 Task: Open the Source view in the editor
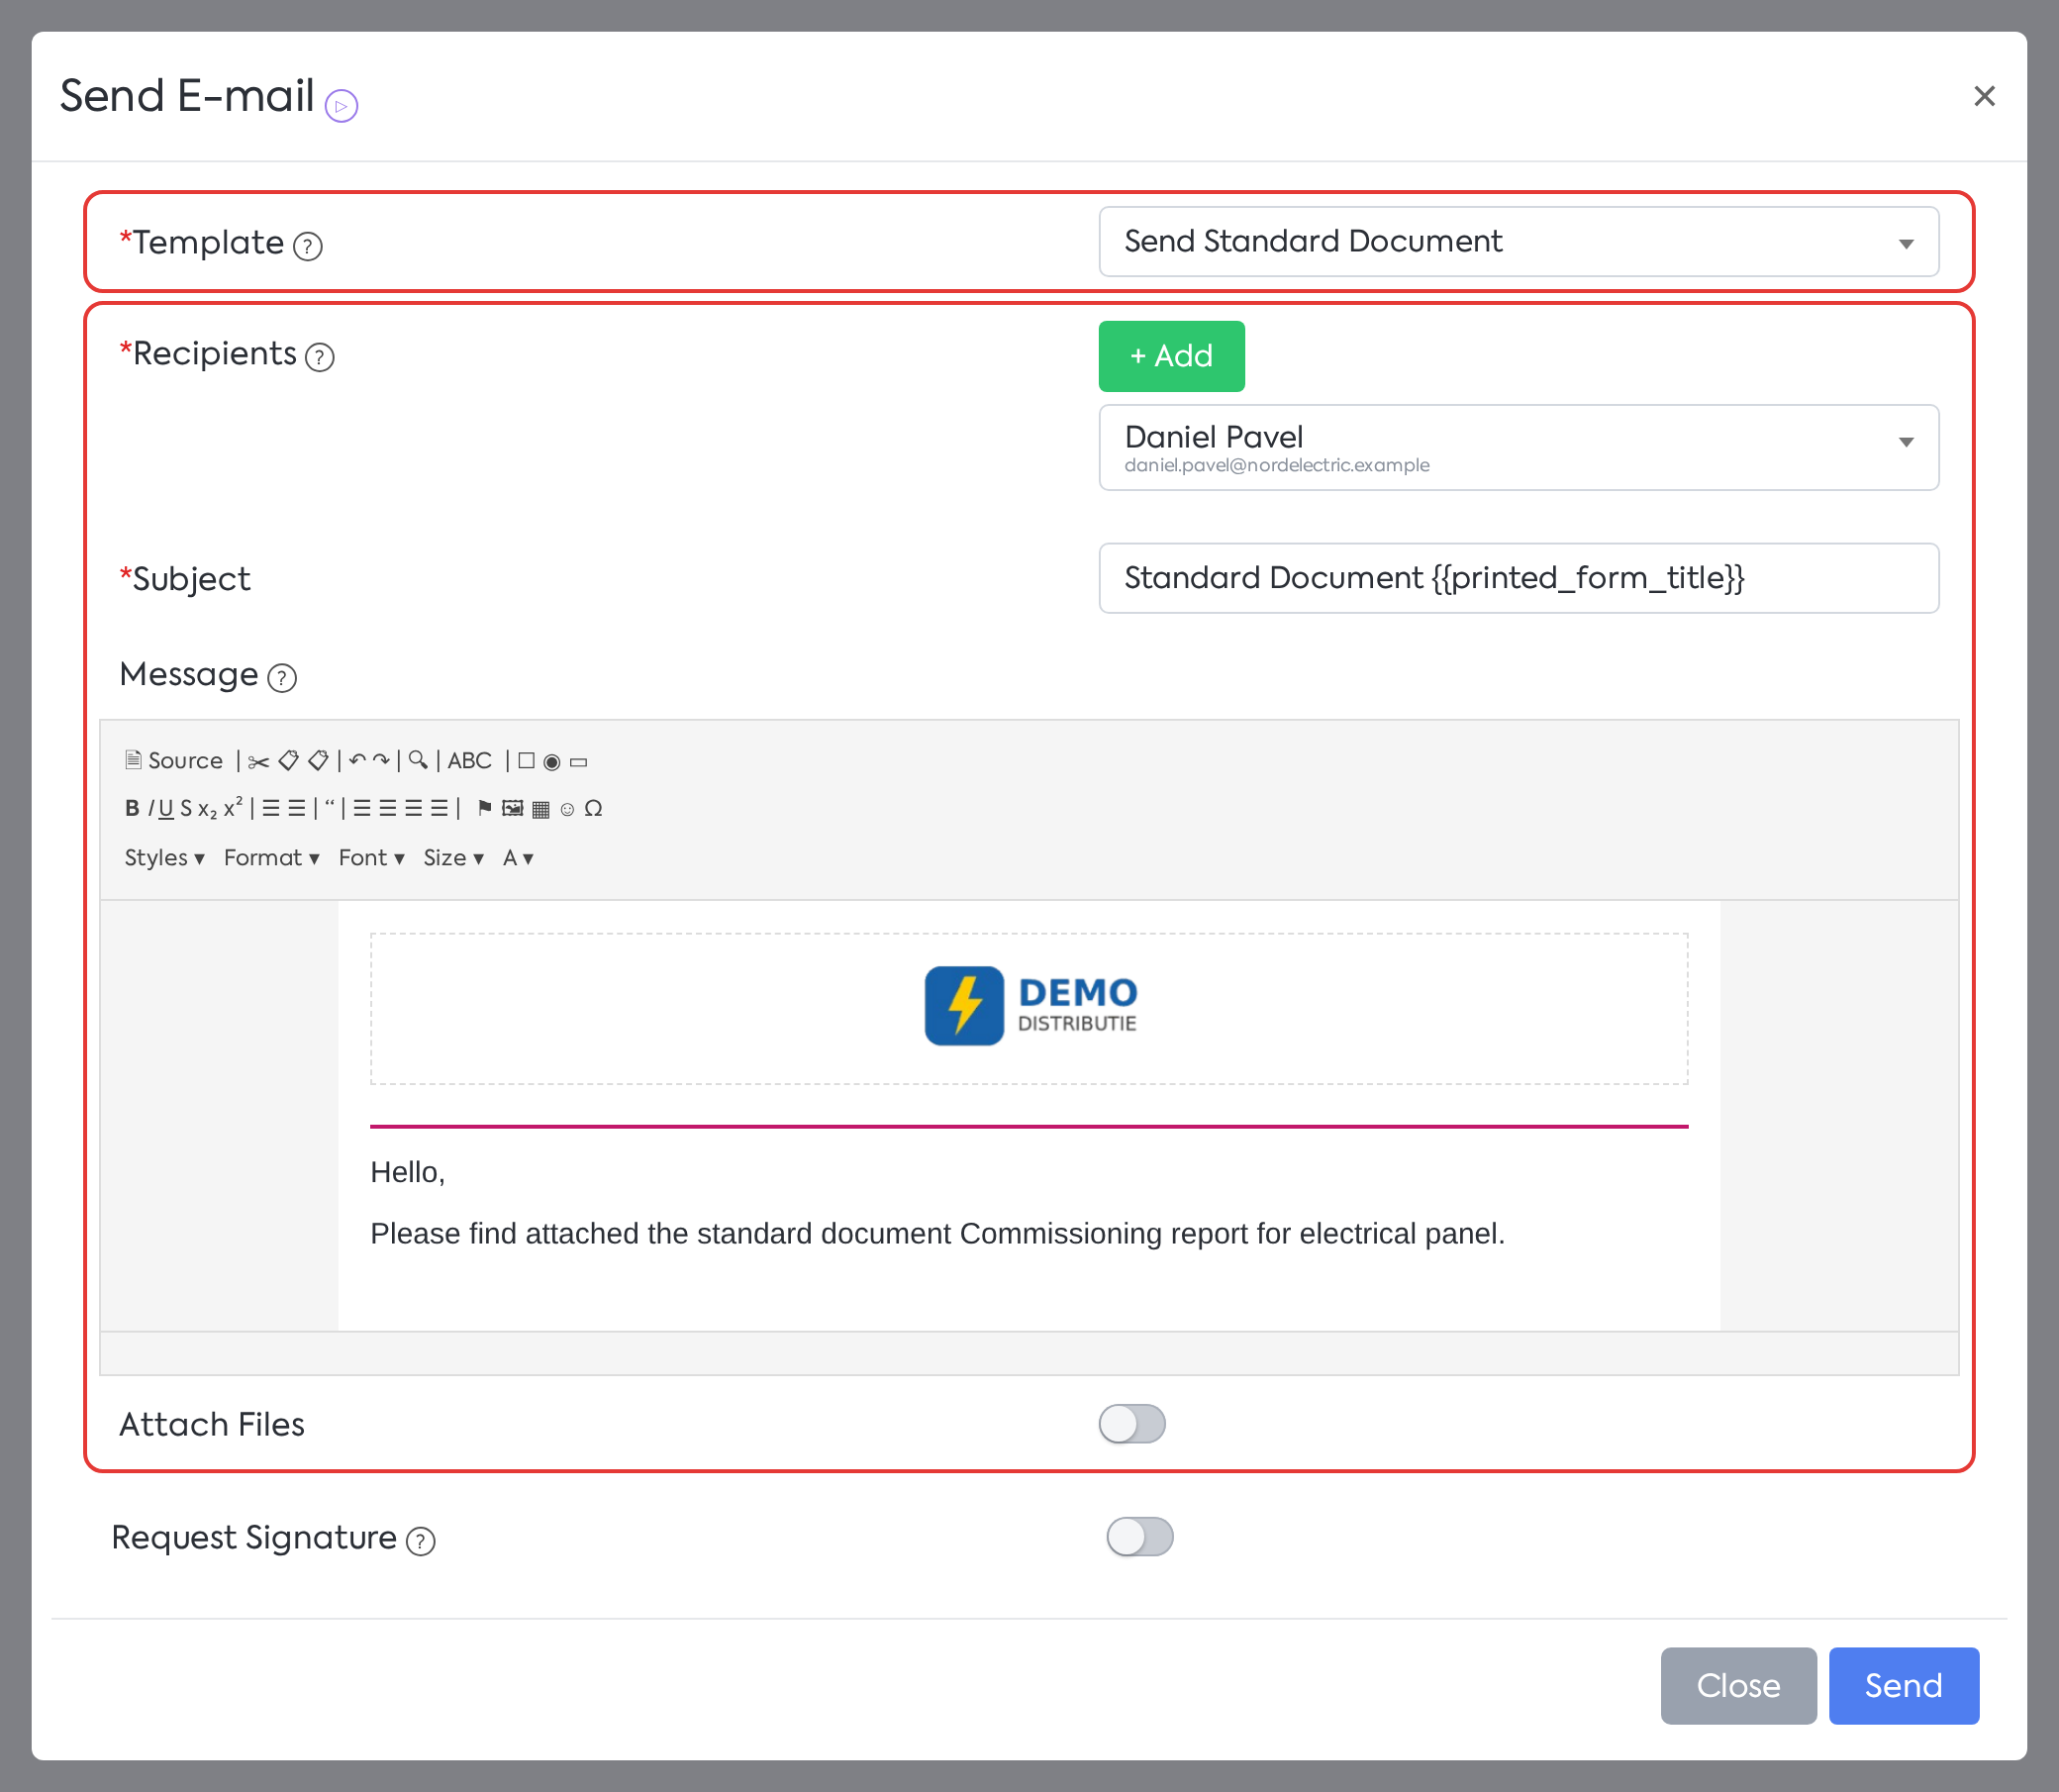174,761
